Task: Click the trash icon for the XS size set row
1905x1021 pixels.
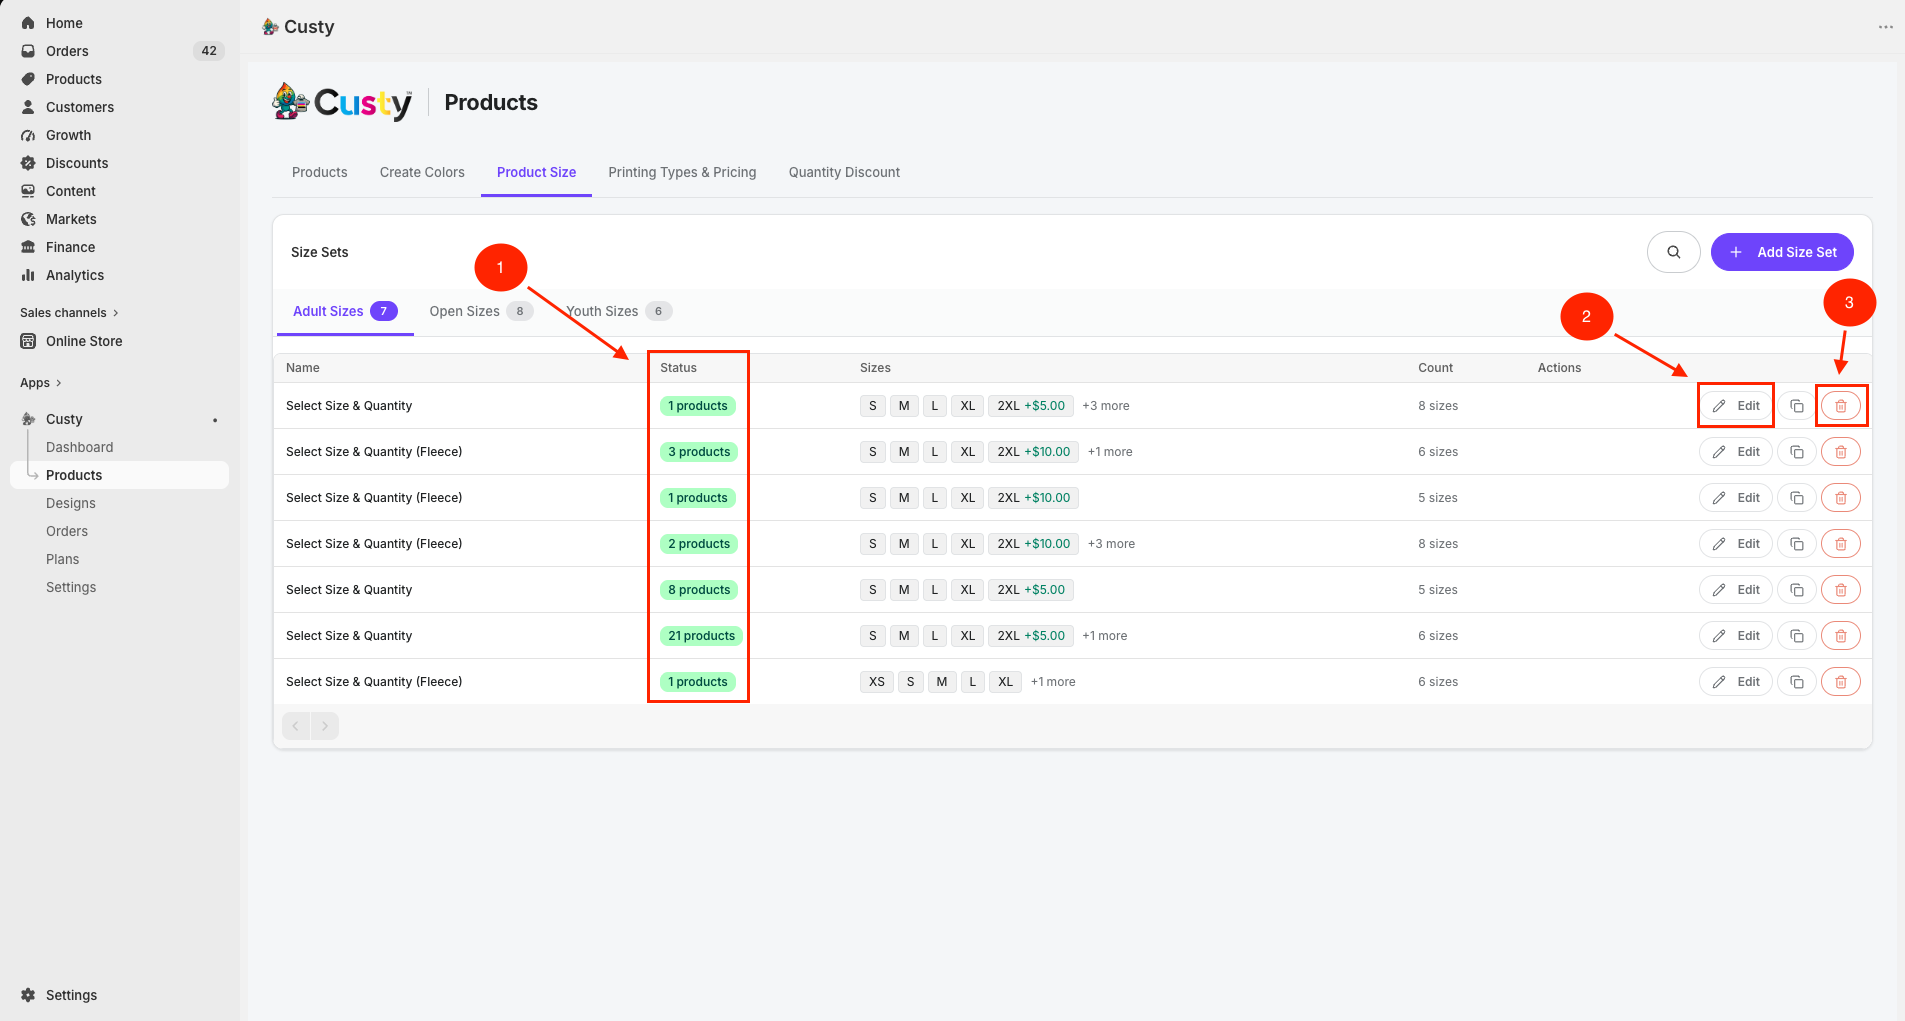Action: pos(1840,682)
